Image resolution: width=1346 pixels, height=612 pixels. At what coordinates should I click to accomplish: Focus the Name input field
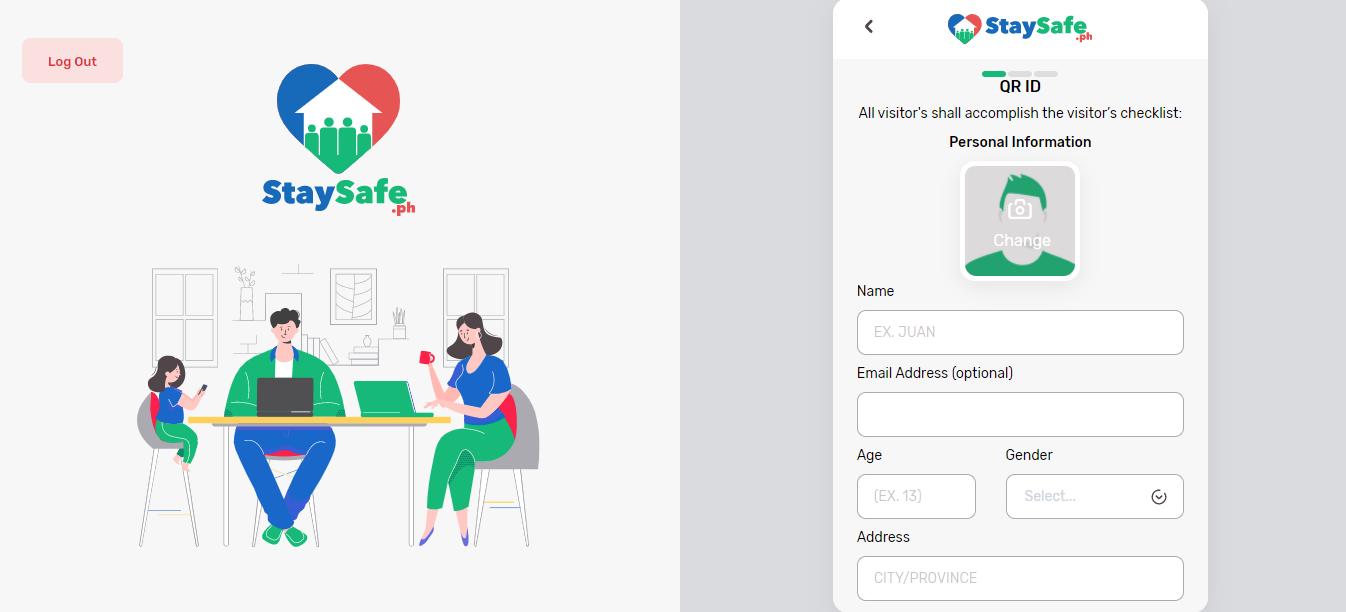pyautogui.click(x=1020, y=332)
